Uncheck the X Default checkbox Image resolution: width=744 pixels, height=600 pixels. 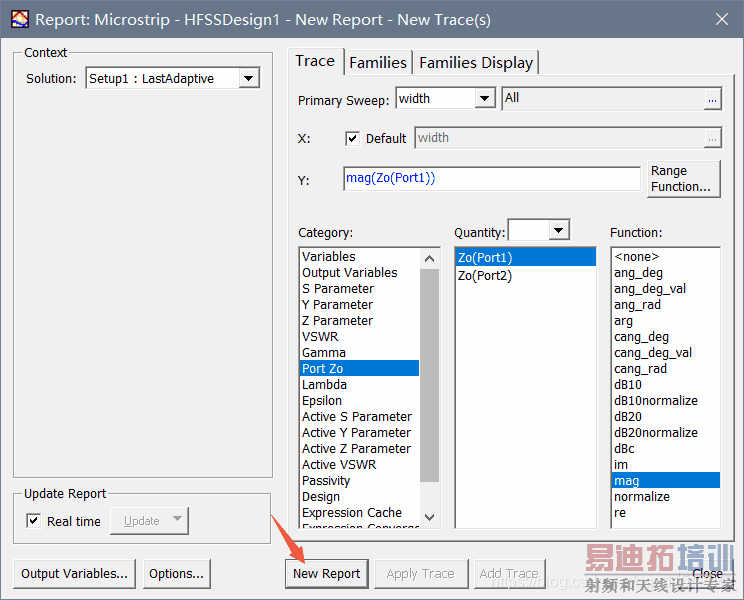[352, 139]
